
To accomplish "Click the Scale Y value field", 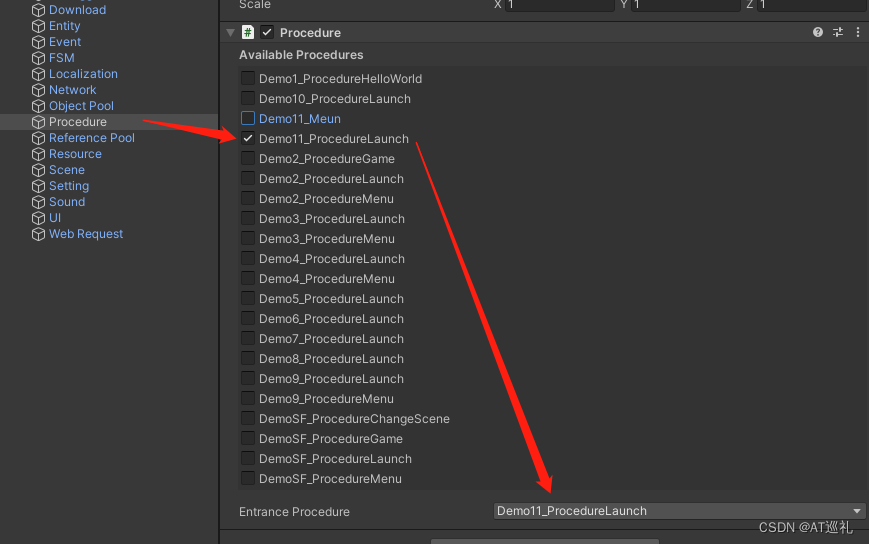I will (686, 5).
